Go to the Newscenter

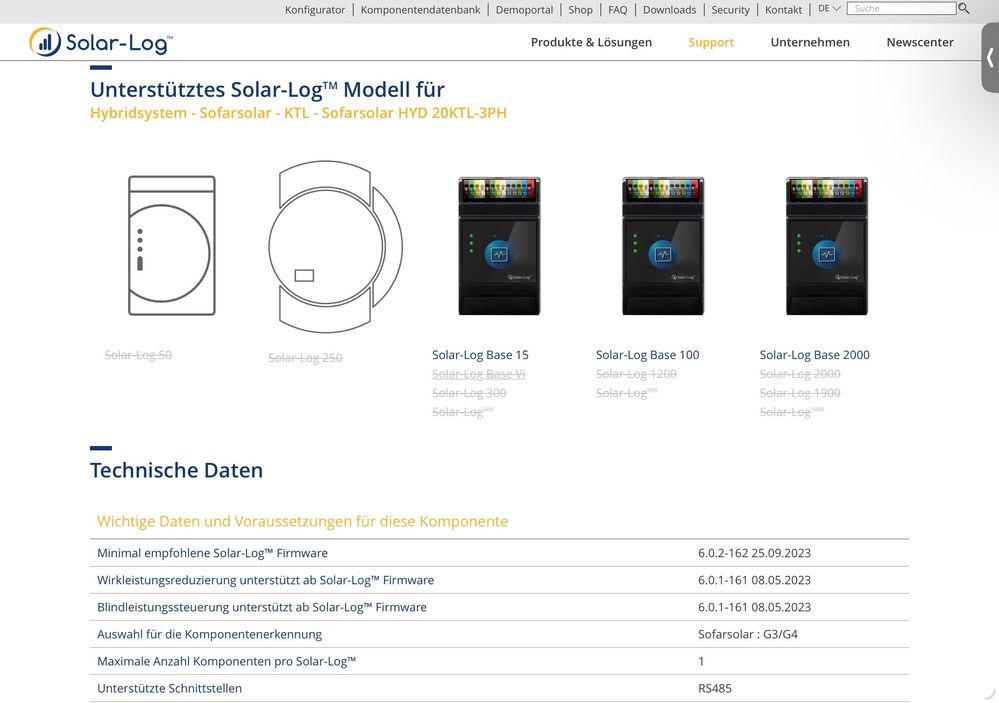(920, 42)
